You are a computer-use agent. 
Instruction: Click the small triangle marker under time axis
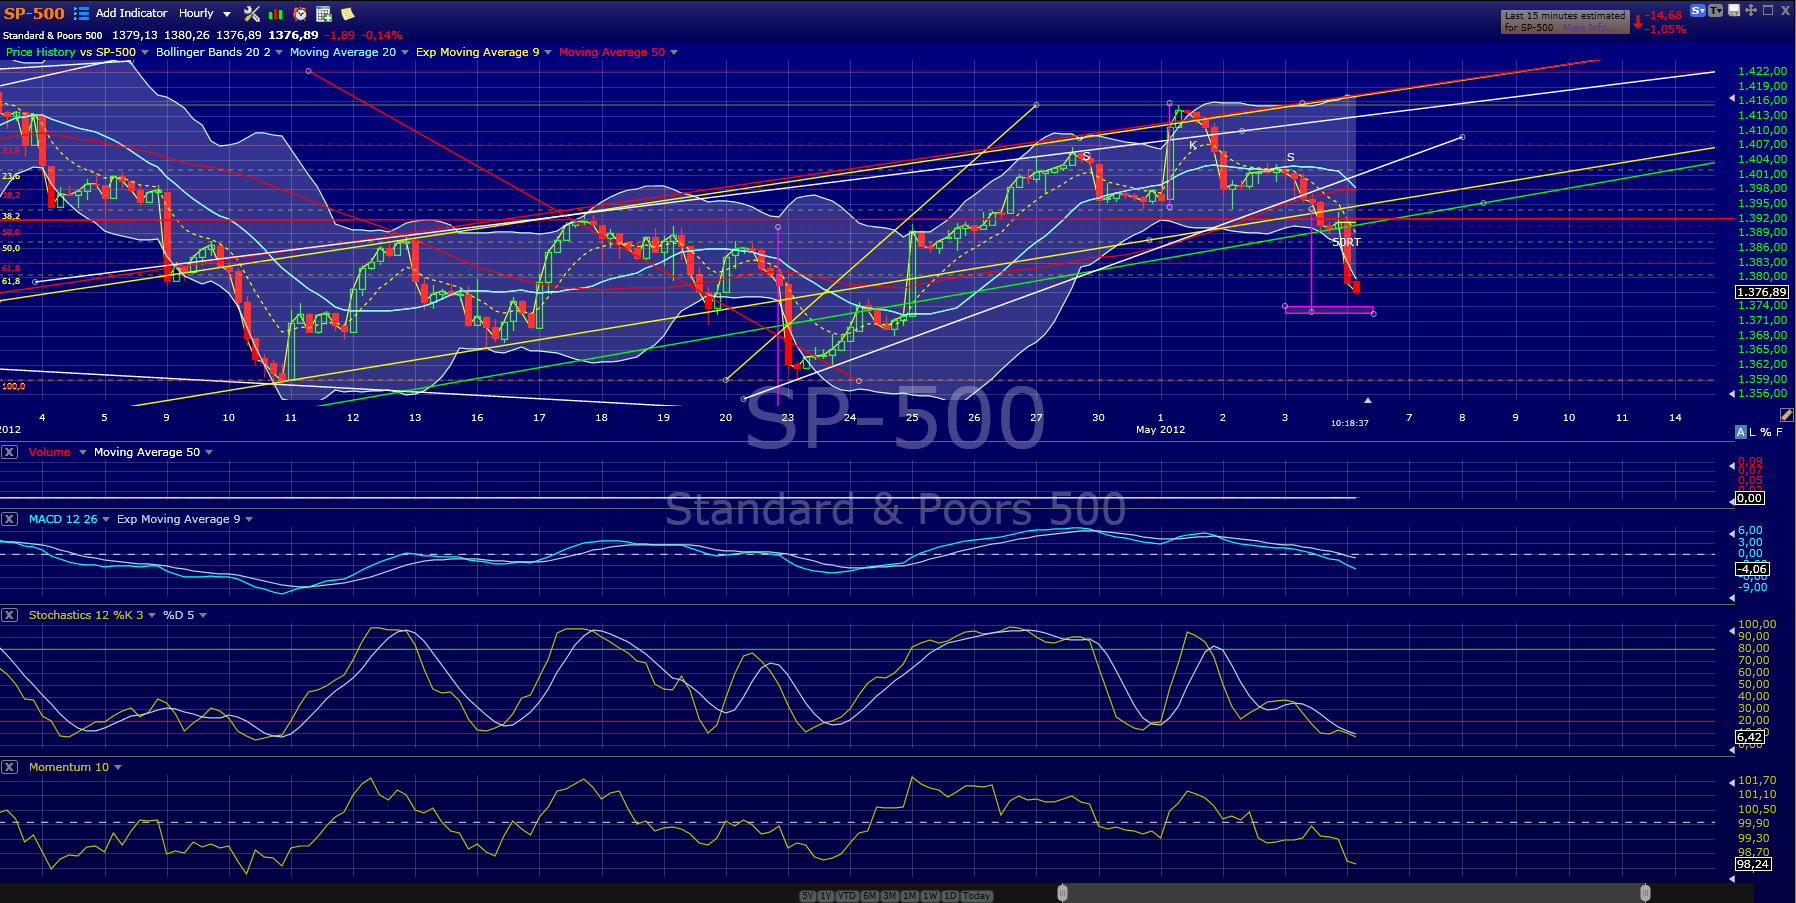click(1368, 400)
